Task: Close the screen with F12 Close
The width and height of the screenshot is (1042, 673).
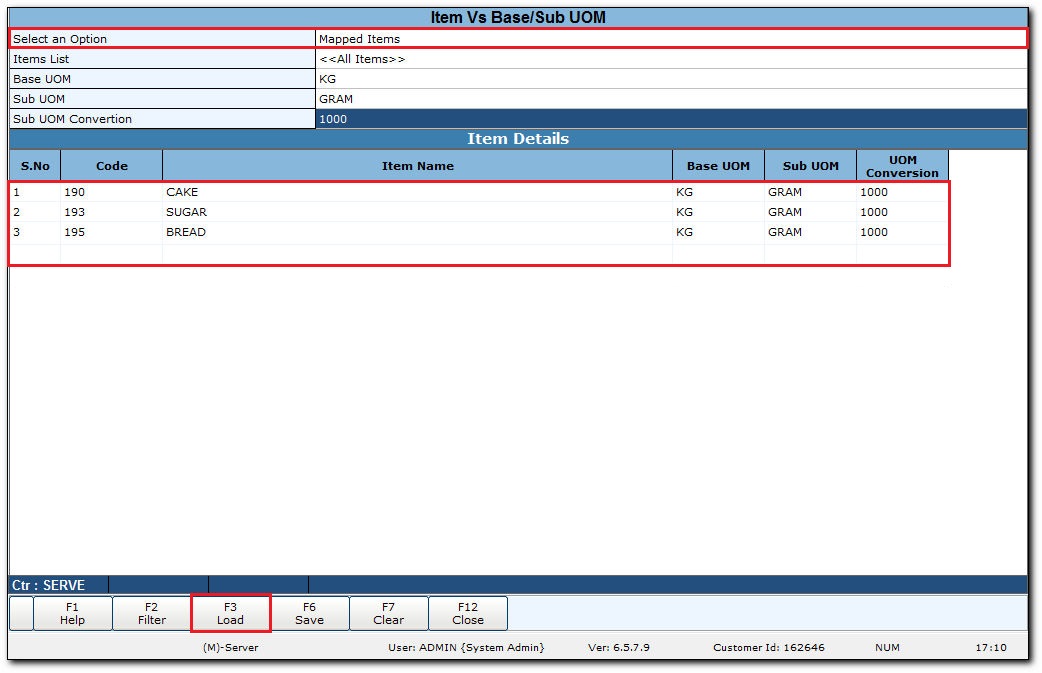Action: coord(468,613)
